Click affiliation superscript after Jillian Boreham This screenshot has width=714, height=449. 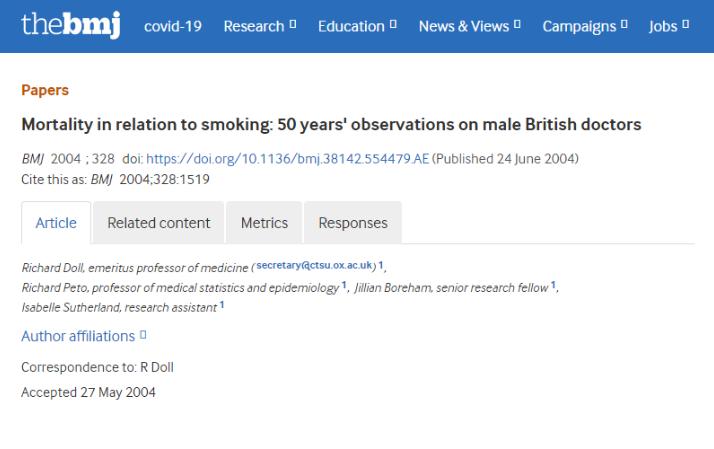point(553,286)
